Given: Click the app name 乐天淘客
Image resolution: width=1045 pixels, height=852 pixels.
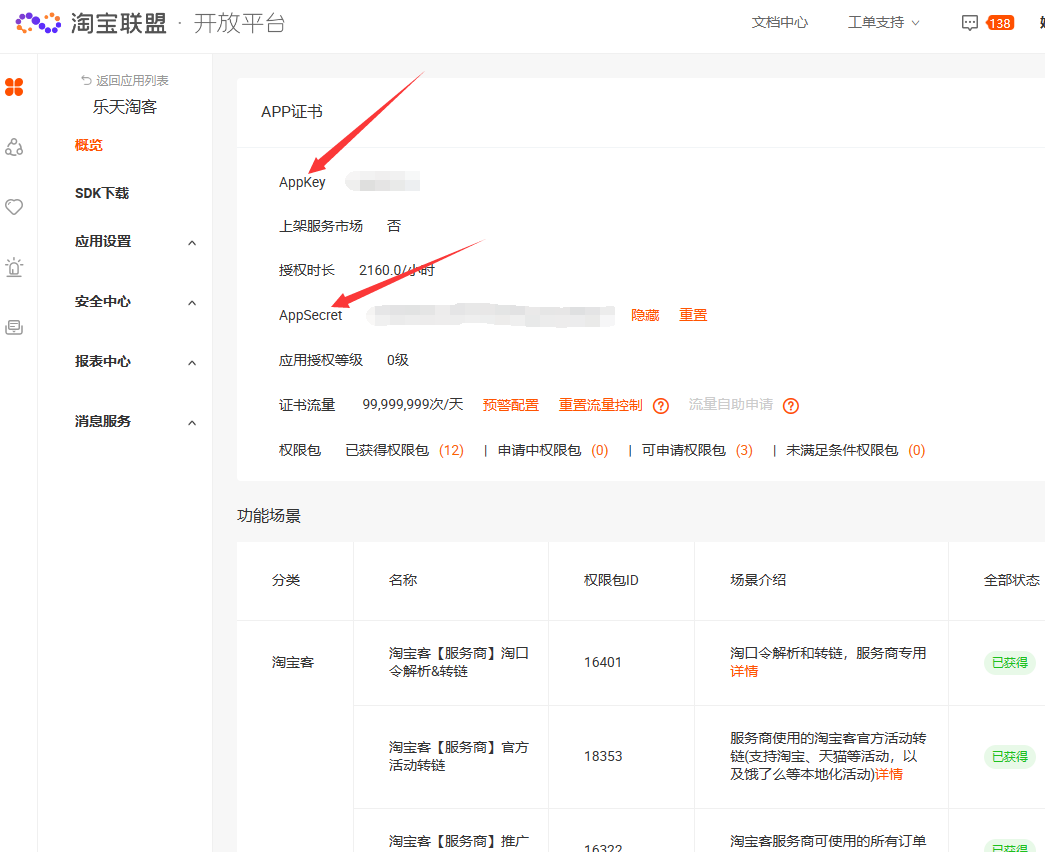Looking at the screenshot, I should pyautogui.click(x=125, y=107).
